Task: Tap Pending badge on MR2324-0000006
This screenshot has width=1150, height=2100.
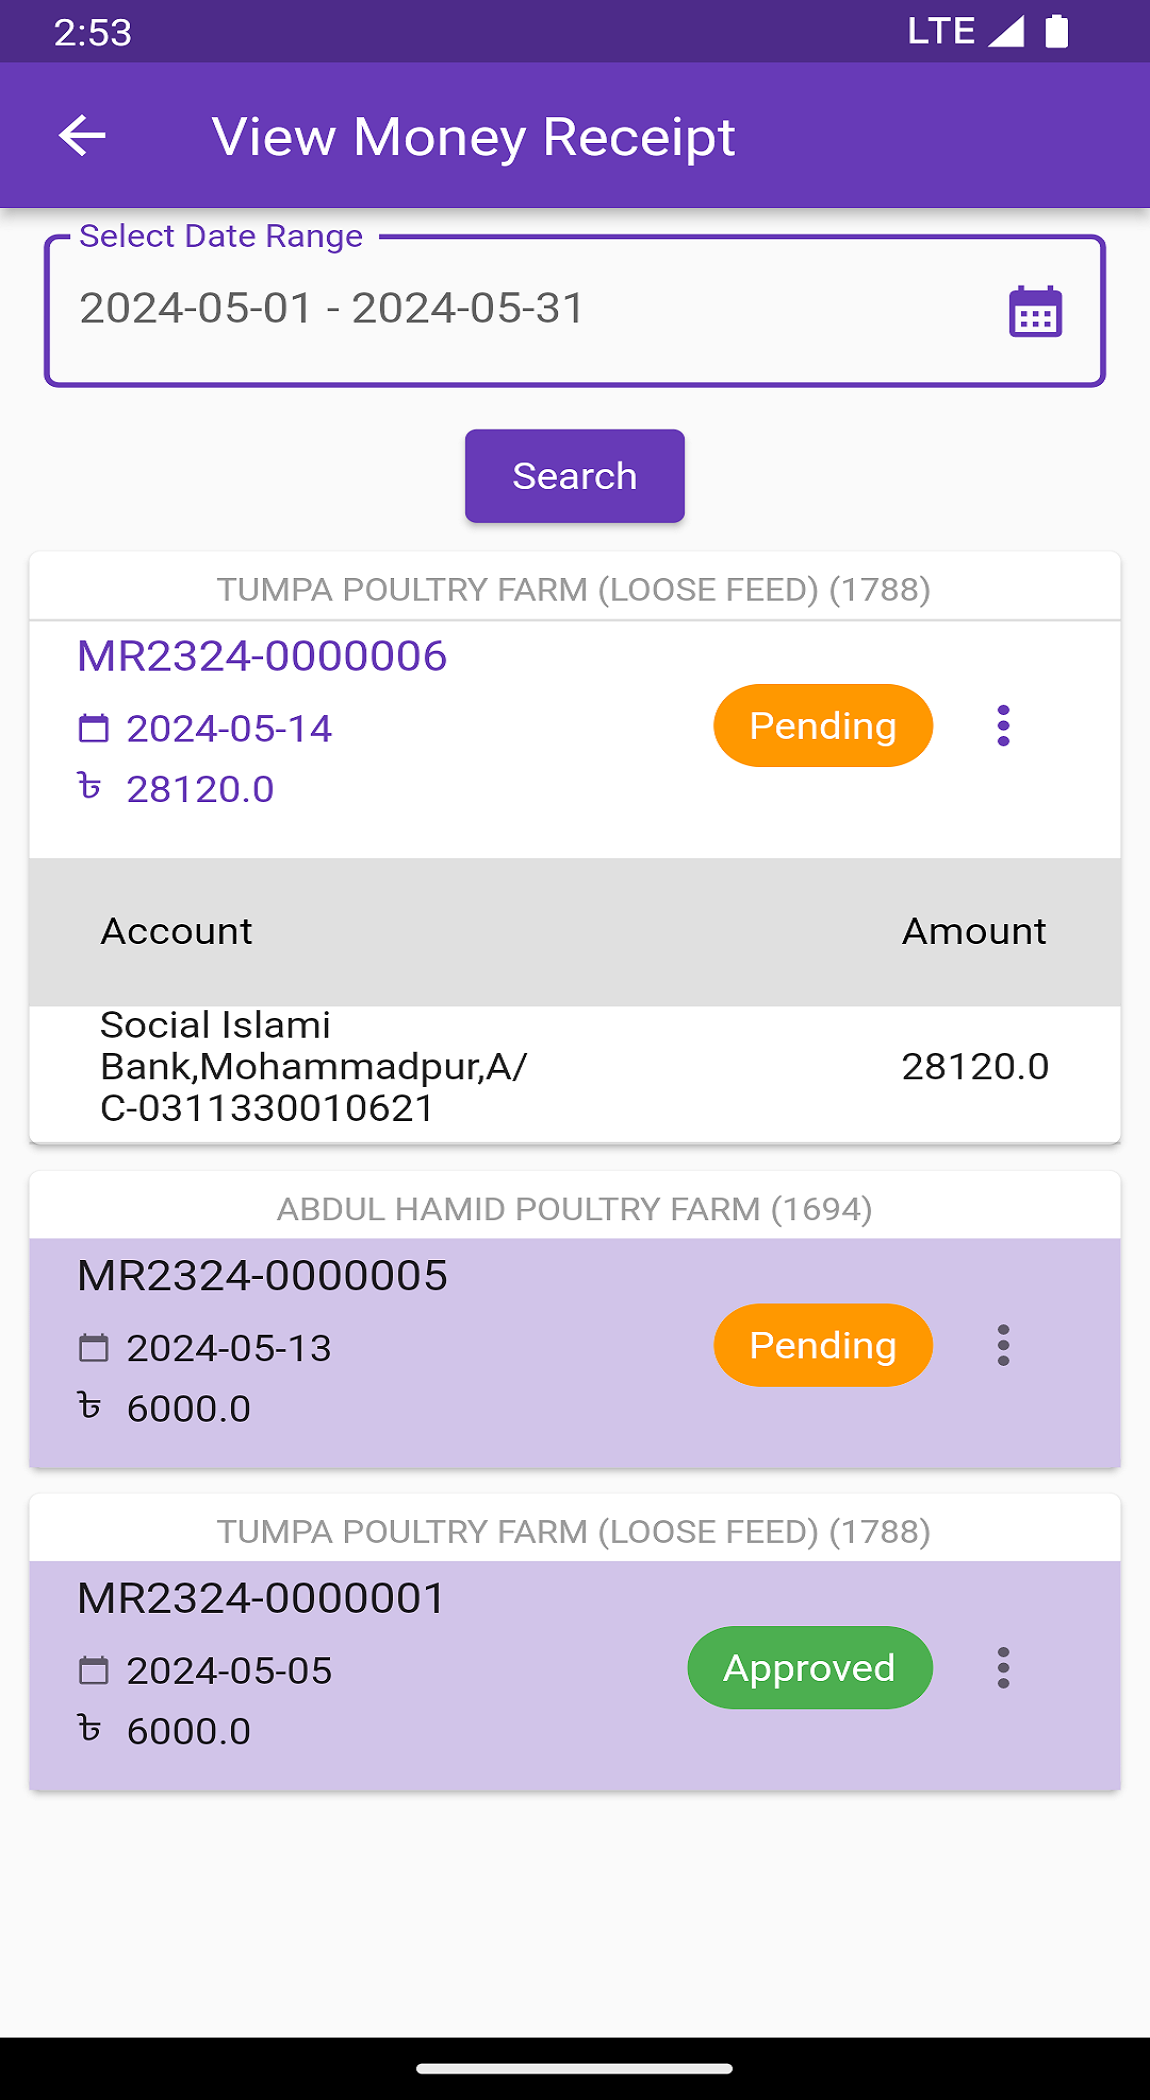Action: click(822, 726)
